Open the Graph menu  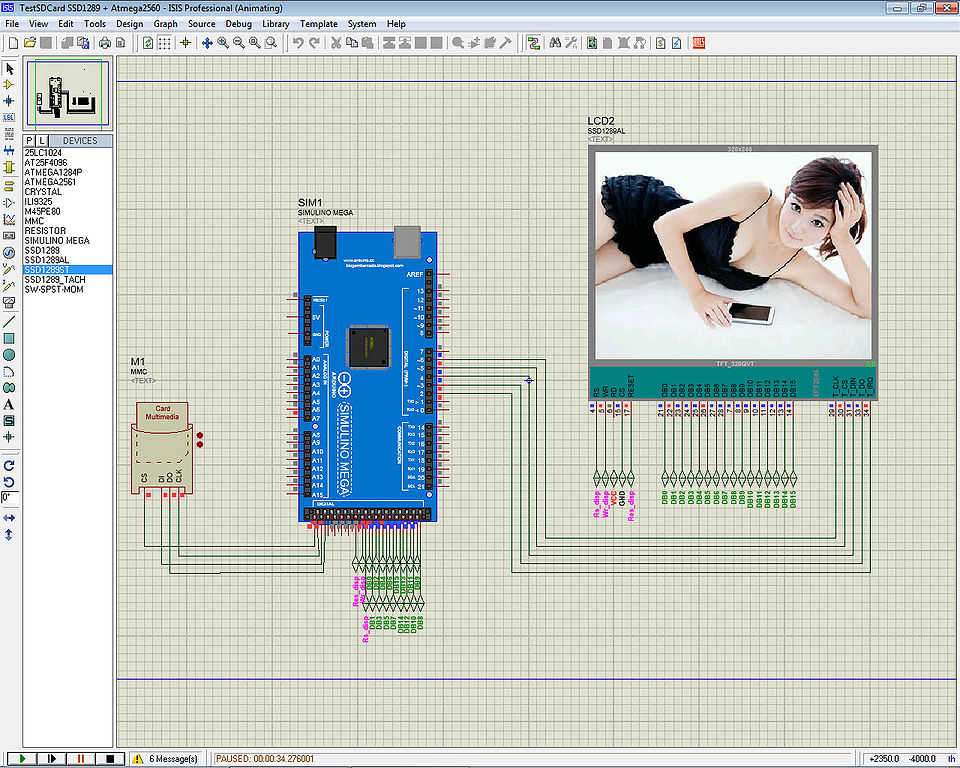click(165, 24)
